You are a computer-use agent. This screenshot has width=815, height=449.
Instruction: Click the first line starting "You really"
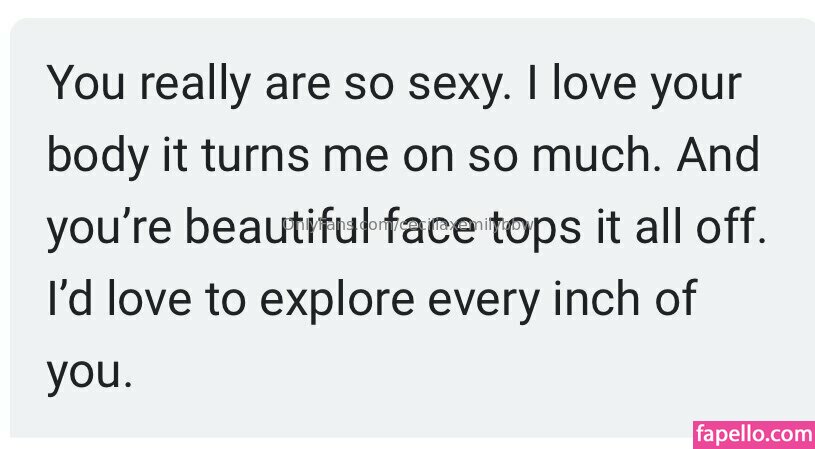[x=393, y=84]
